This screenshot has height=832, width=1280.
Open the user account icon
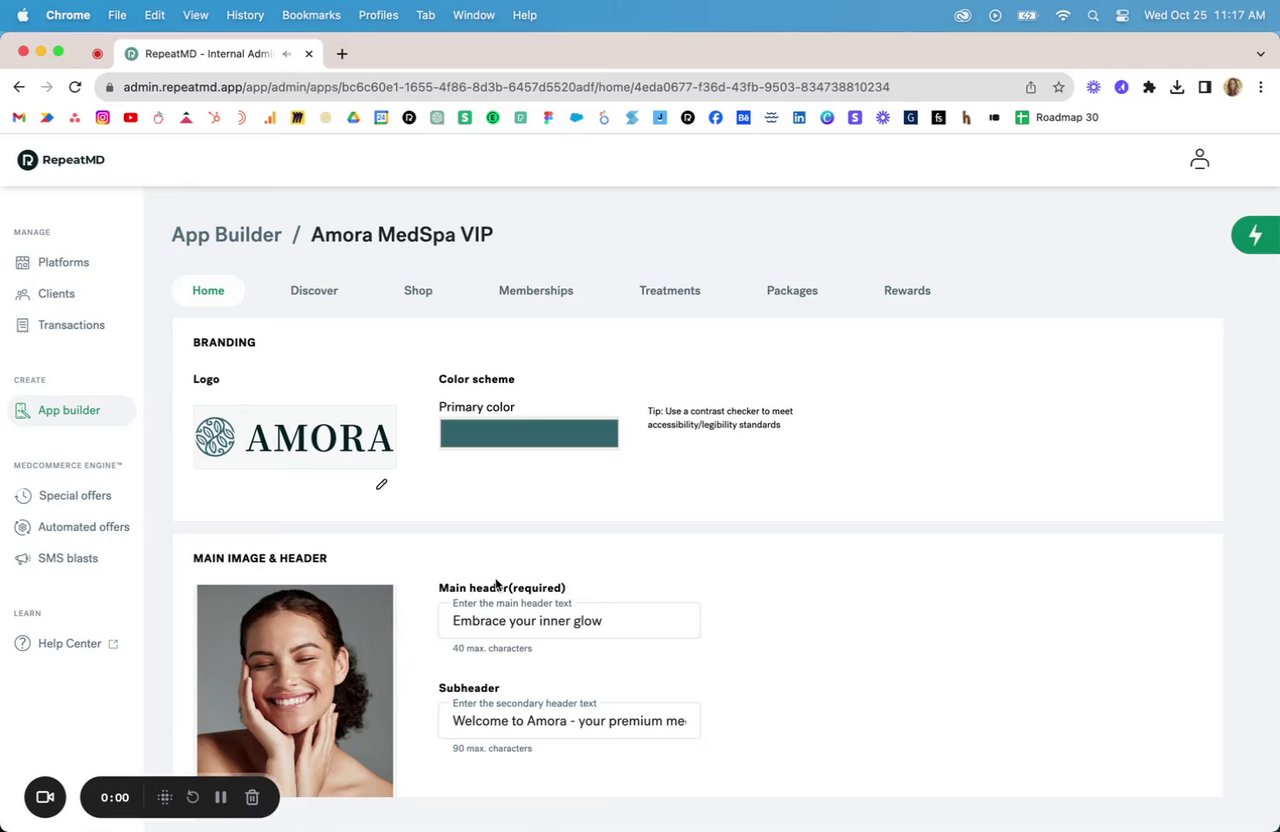point(1199,159)
